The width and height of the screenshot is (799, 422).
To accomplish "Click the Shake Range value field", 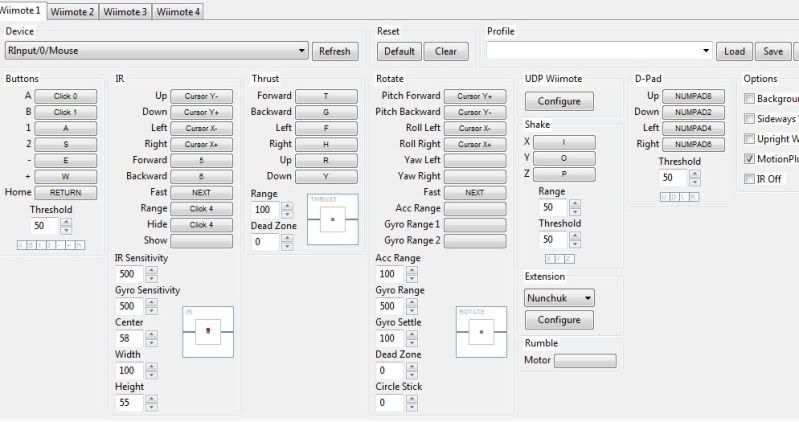I will click(554, 207).
